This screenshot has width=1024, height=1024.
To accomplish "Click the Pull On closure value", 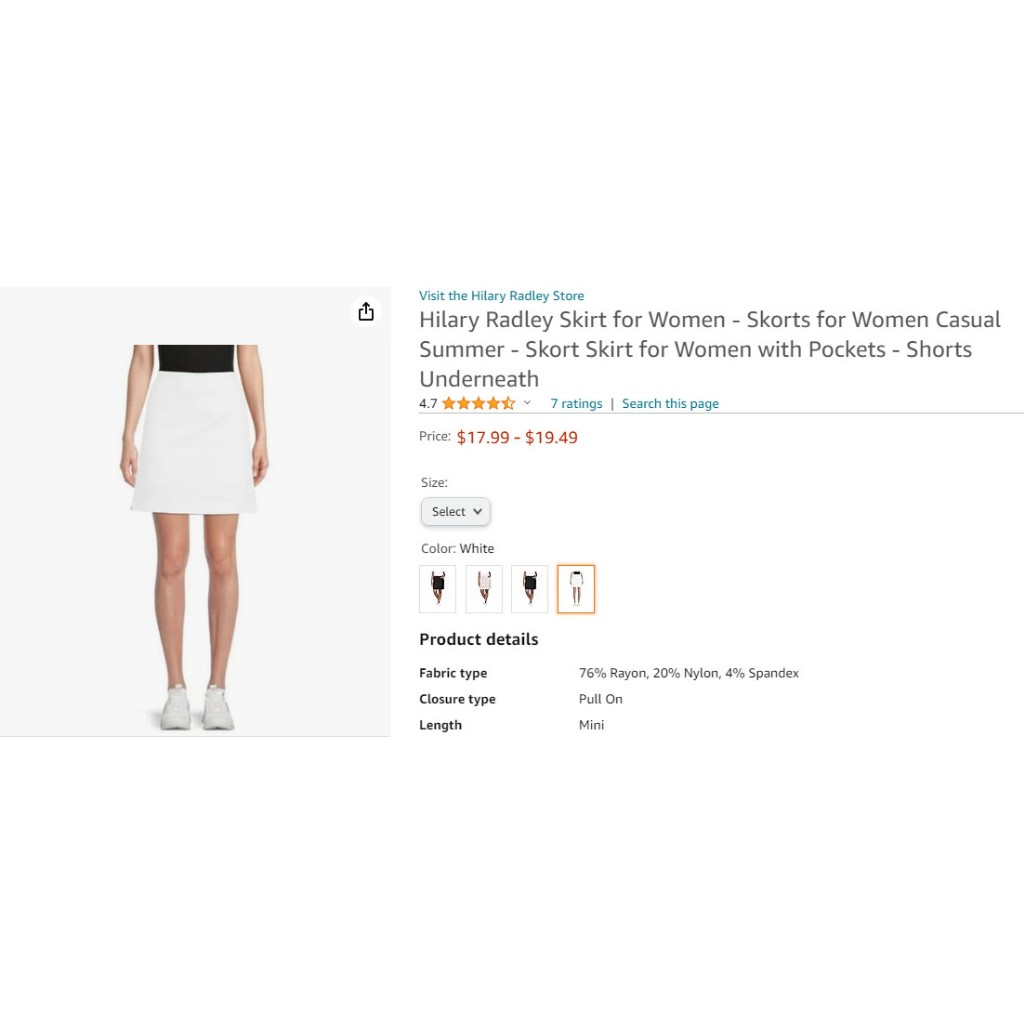I will [x=601, y=699].
